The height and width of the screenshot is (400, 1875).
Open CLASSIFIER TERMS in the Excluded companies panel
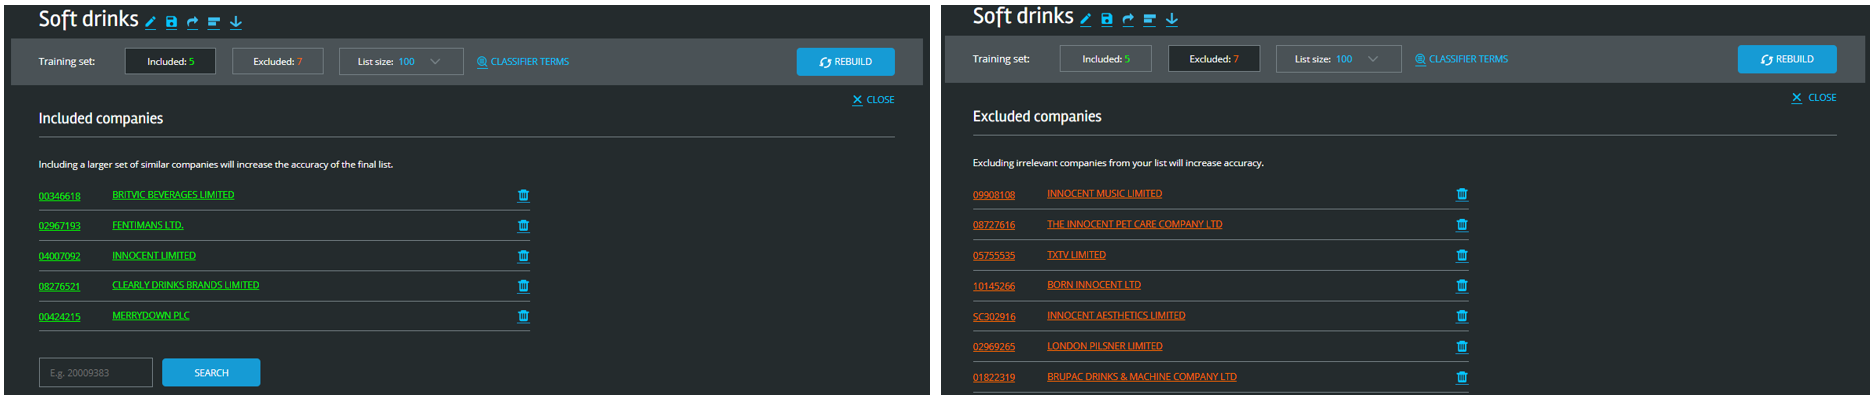tap(1461, 59)
